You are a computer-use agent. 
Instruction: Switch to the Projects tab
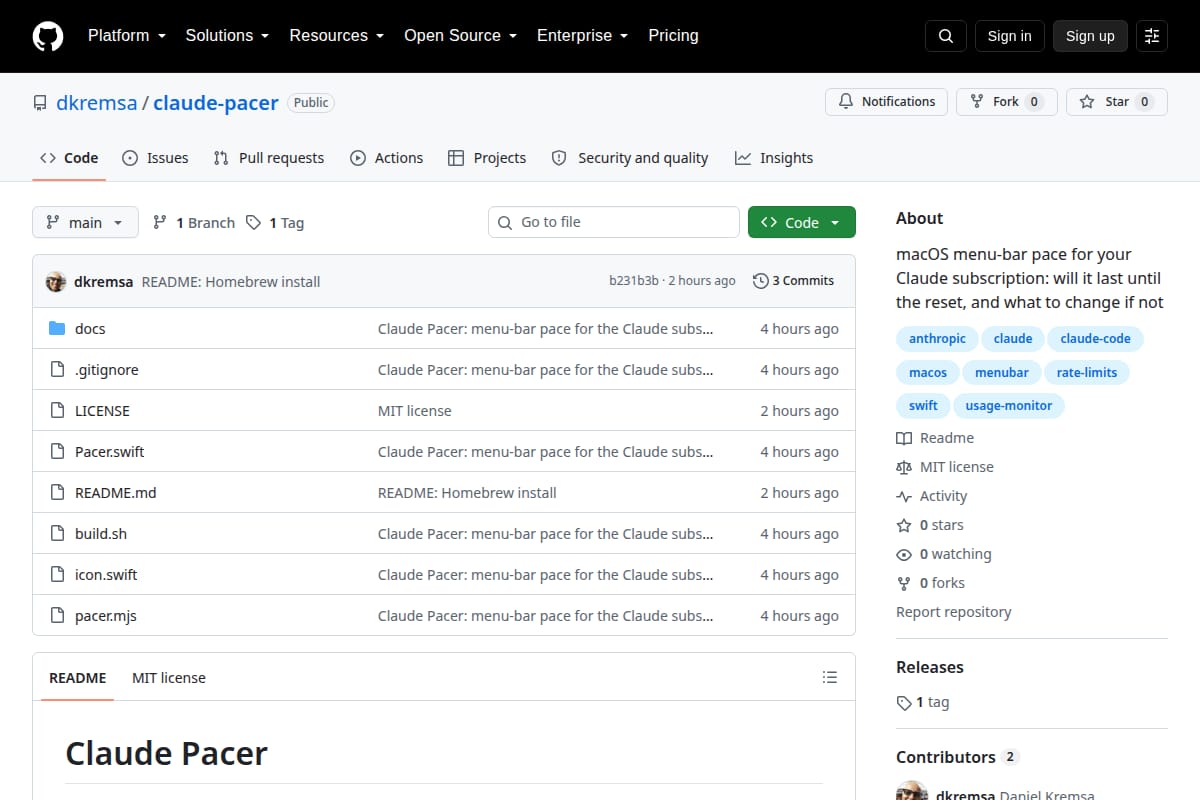pyautogui.click(x=487, y=158)
